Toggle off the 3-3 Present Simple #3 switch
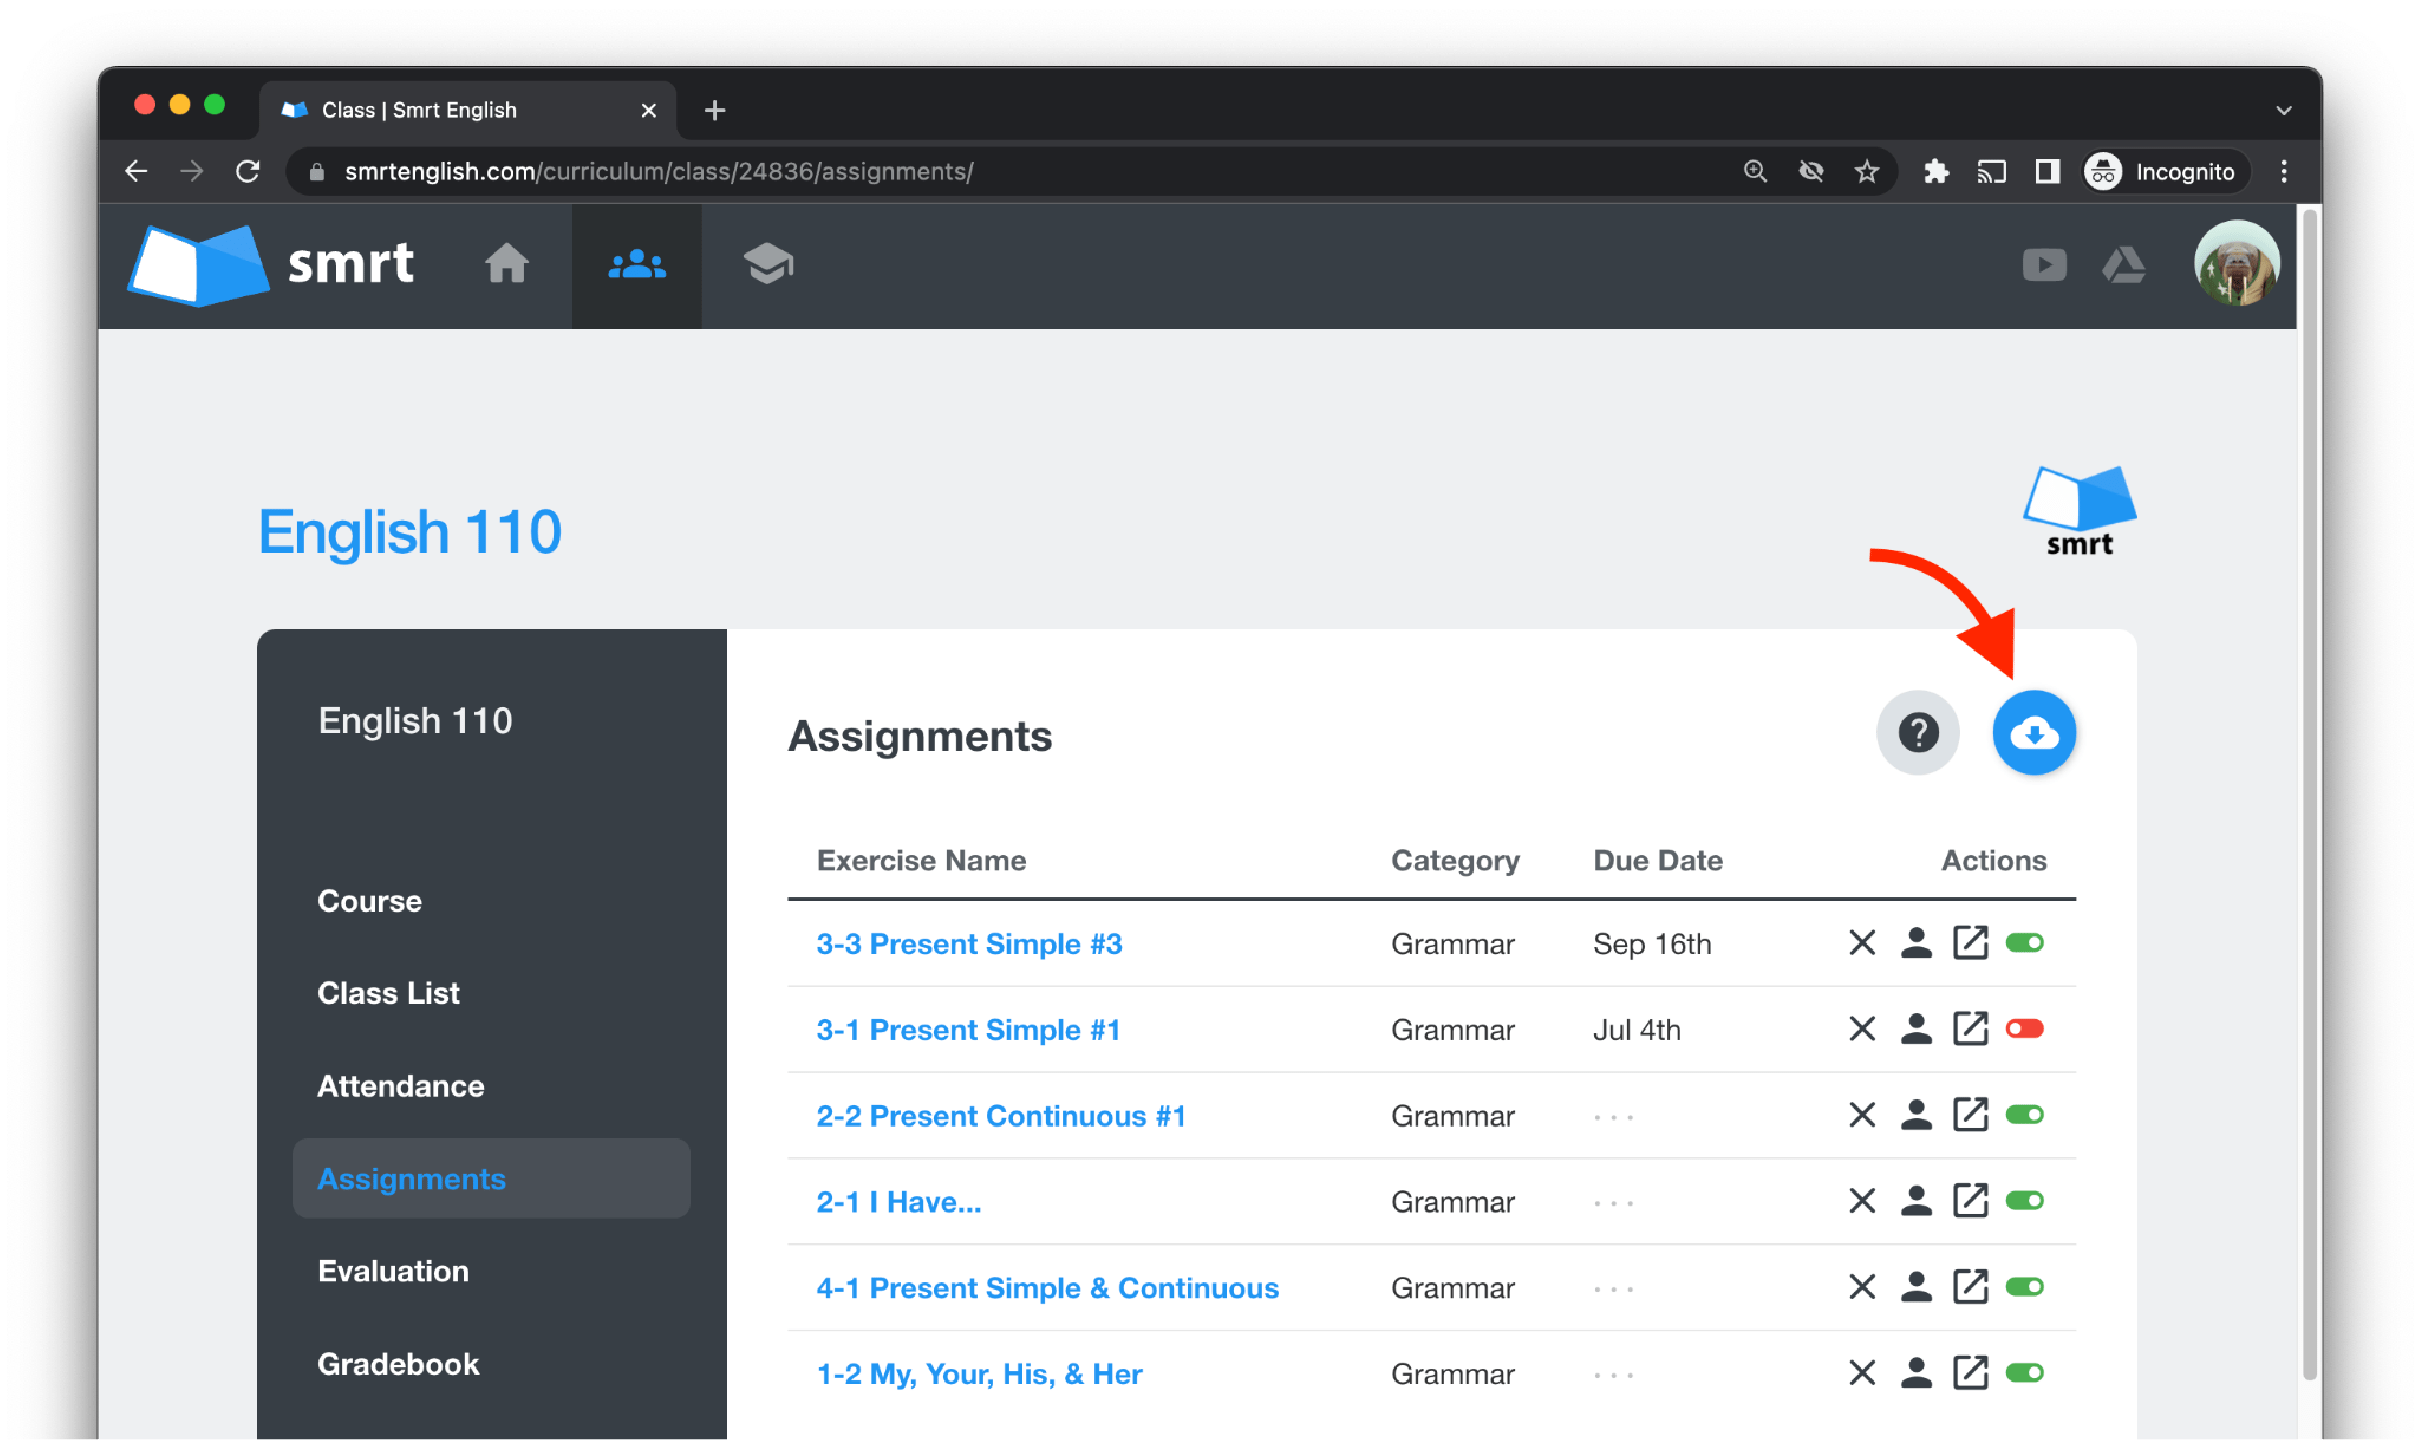The width and height of the screenshot is (2420, 1440). 2025,943
